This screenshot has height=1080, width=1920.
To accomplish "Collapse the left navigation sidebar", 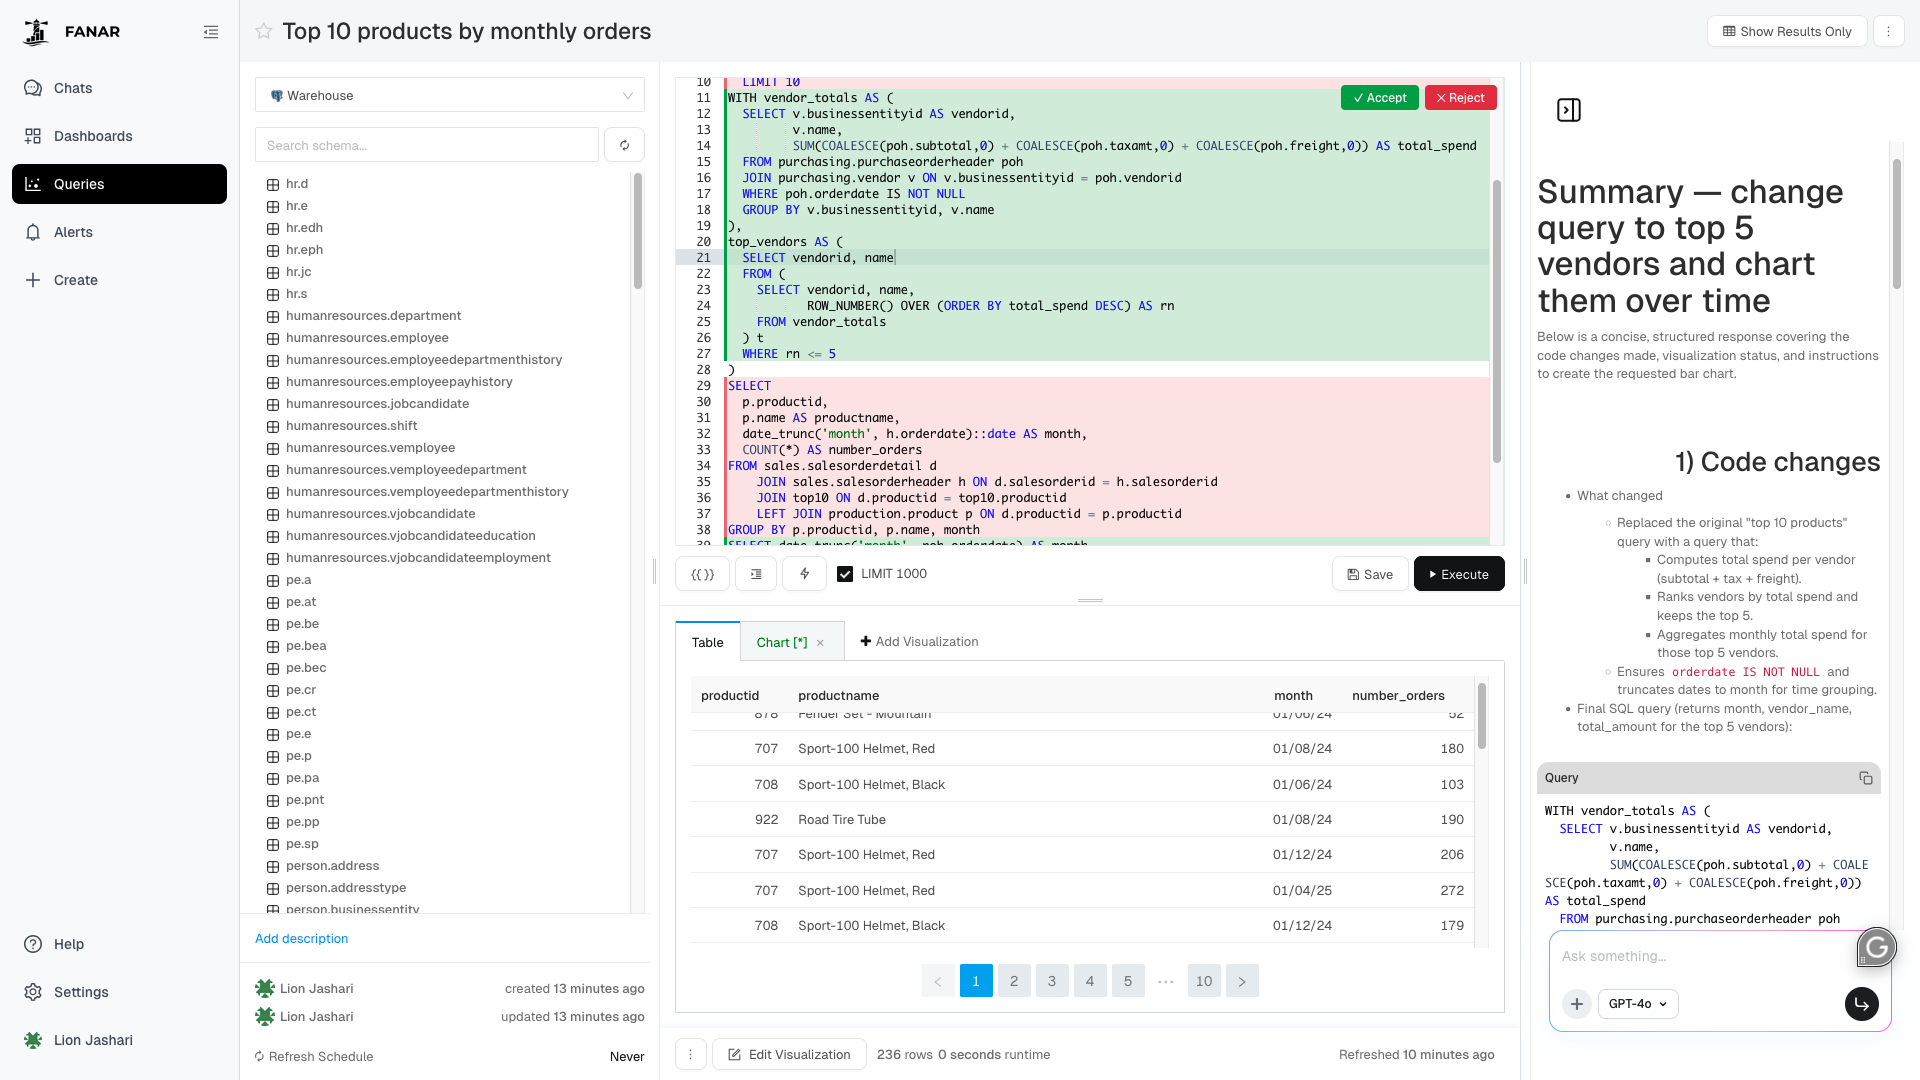I will [x=211, y=32].
